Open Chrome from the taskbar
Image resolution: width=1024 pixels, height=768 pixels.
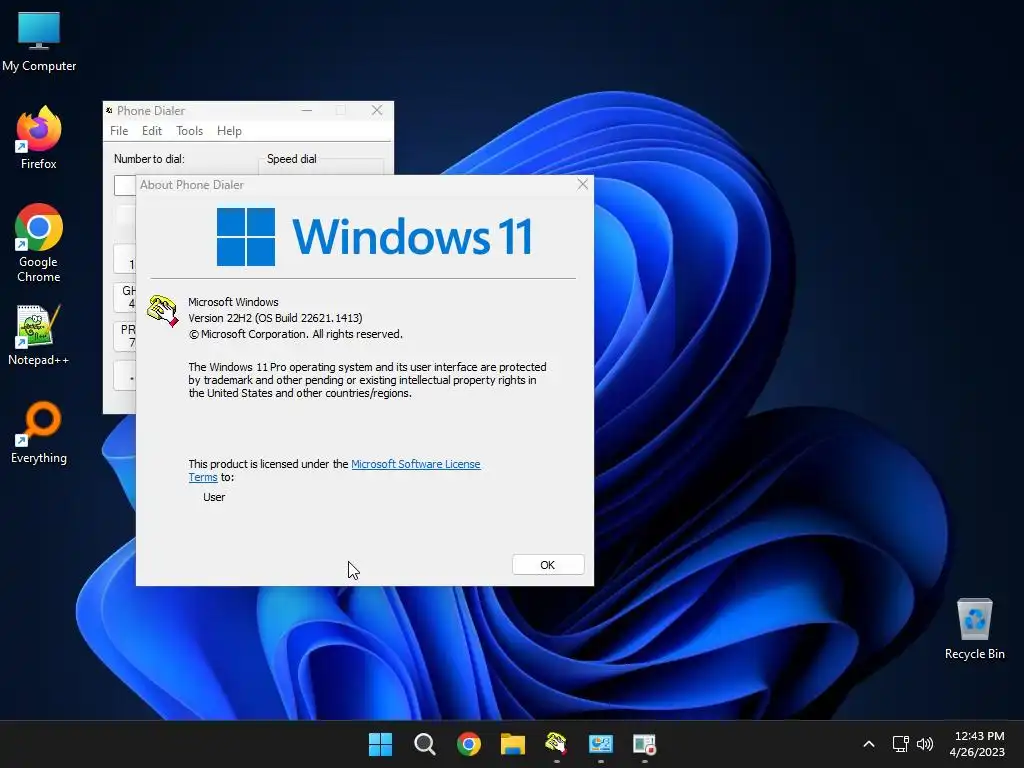coord(468,744)
